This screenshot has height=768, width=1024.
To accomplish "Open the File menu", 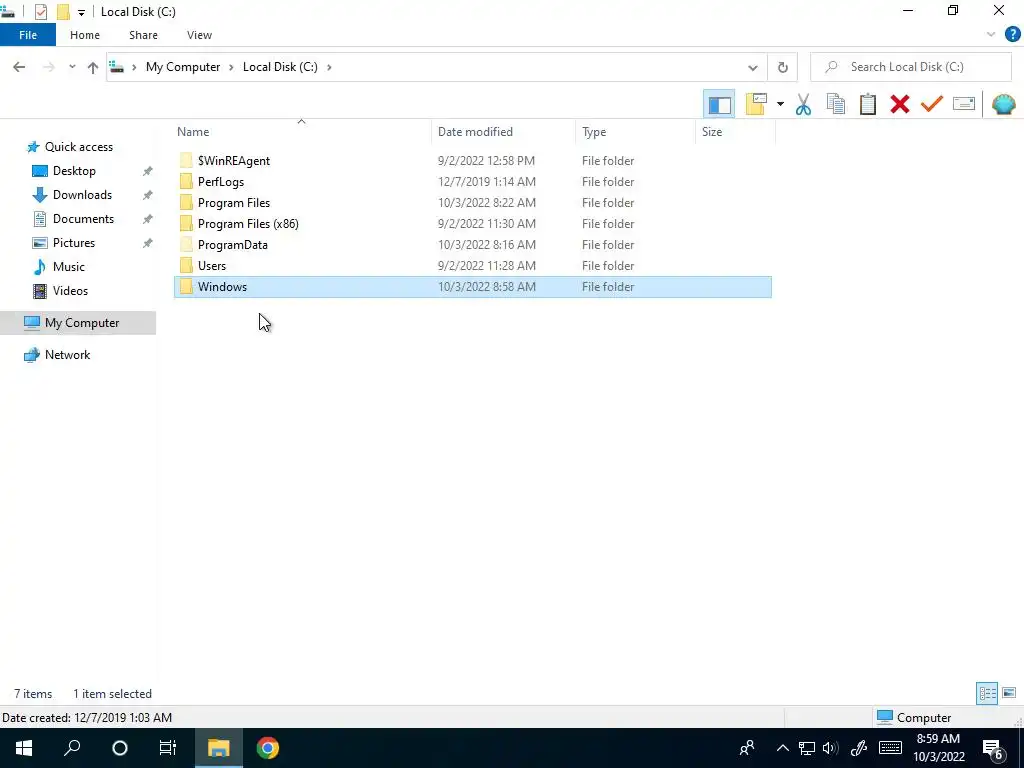I will pos(28,35).
